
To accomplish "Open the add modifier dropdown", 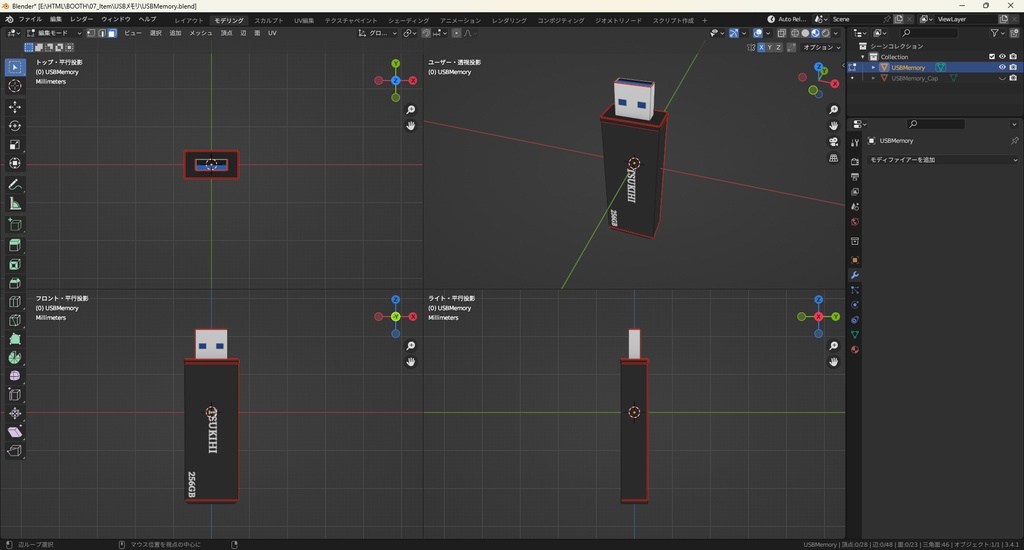I will point(942,160).
